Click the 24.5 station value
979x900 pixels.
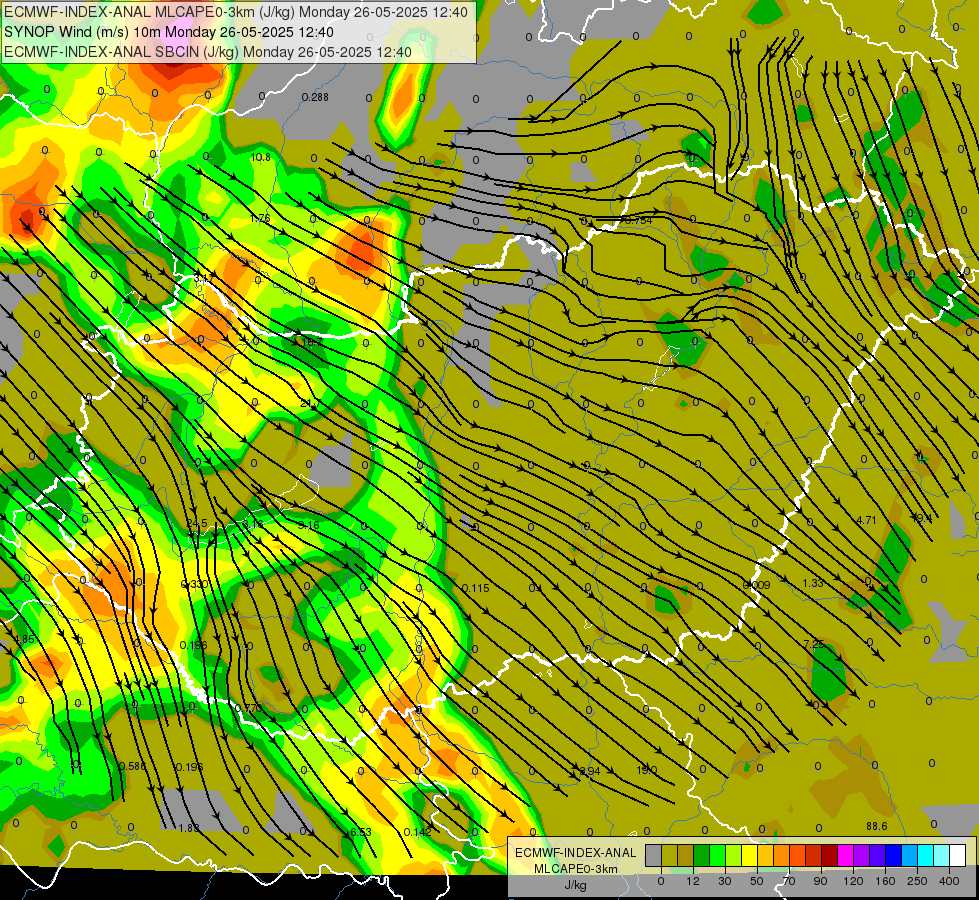(197, 523)
